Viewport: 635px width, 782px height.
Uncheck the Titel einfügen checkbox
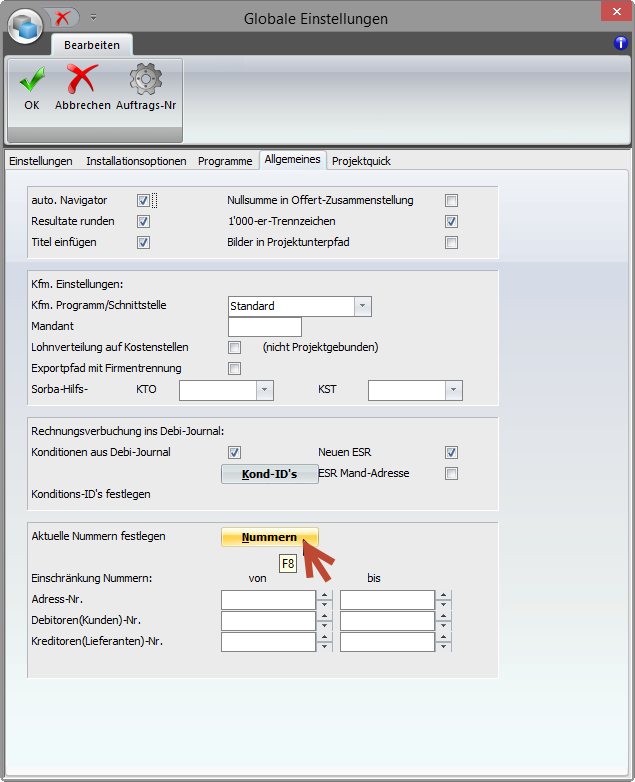[x=144, y=242]
